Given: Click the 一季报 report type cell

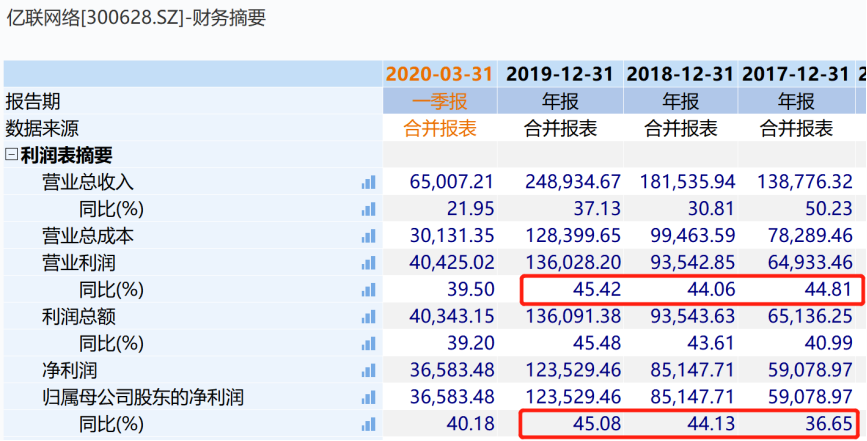Looking at the screenshot, I should tap(440, 101).
